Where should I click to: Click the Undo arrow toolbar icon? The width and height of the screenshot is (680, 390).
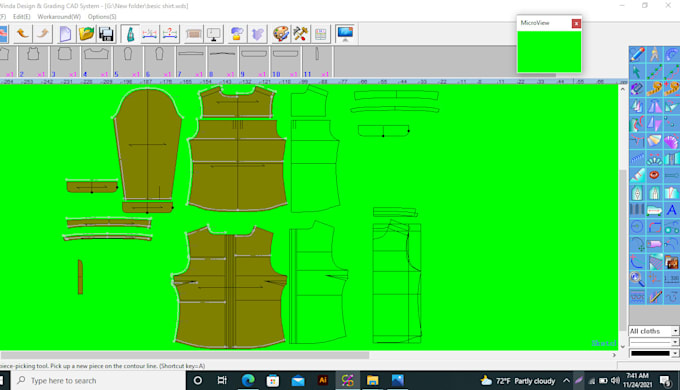(x=23, y=34)
